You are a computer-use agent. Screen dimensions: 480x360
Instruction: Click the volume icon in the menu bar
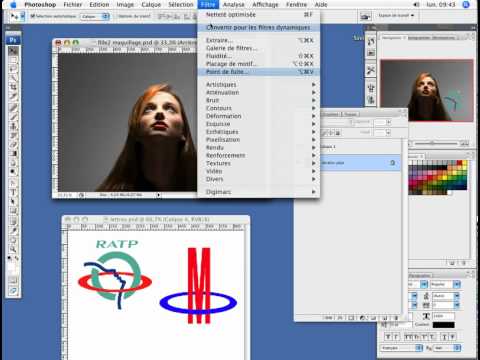(416, 5)
